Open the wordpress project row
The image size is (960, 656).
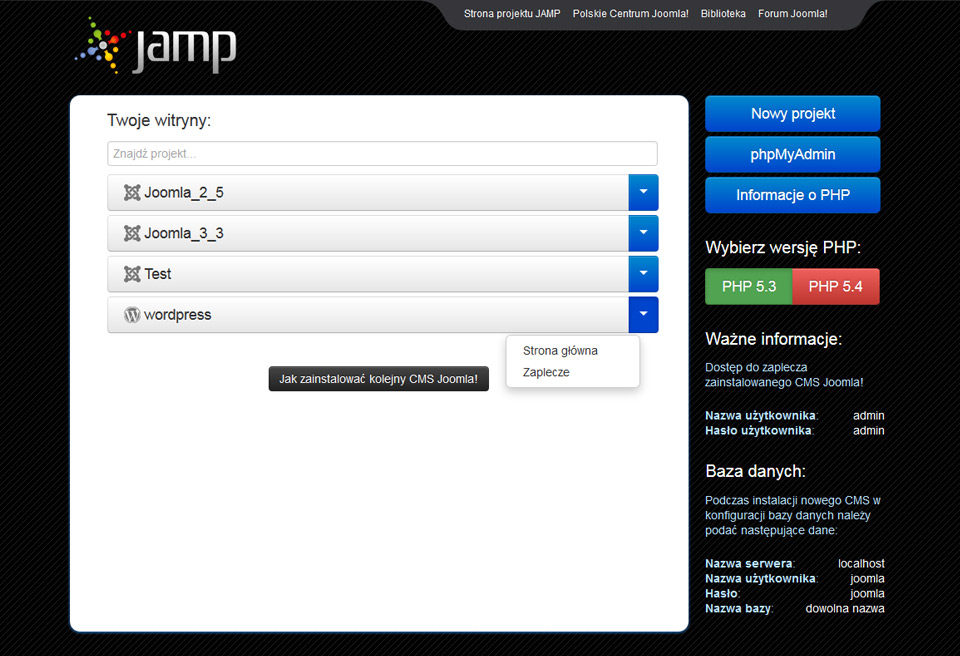368,315
